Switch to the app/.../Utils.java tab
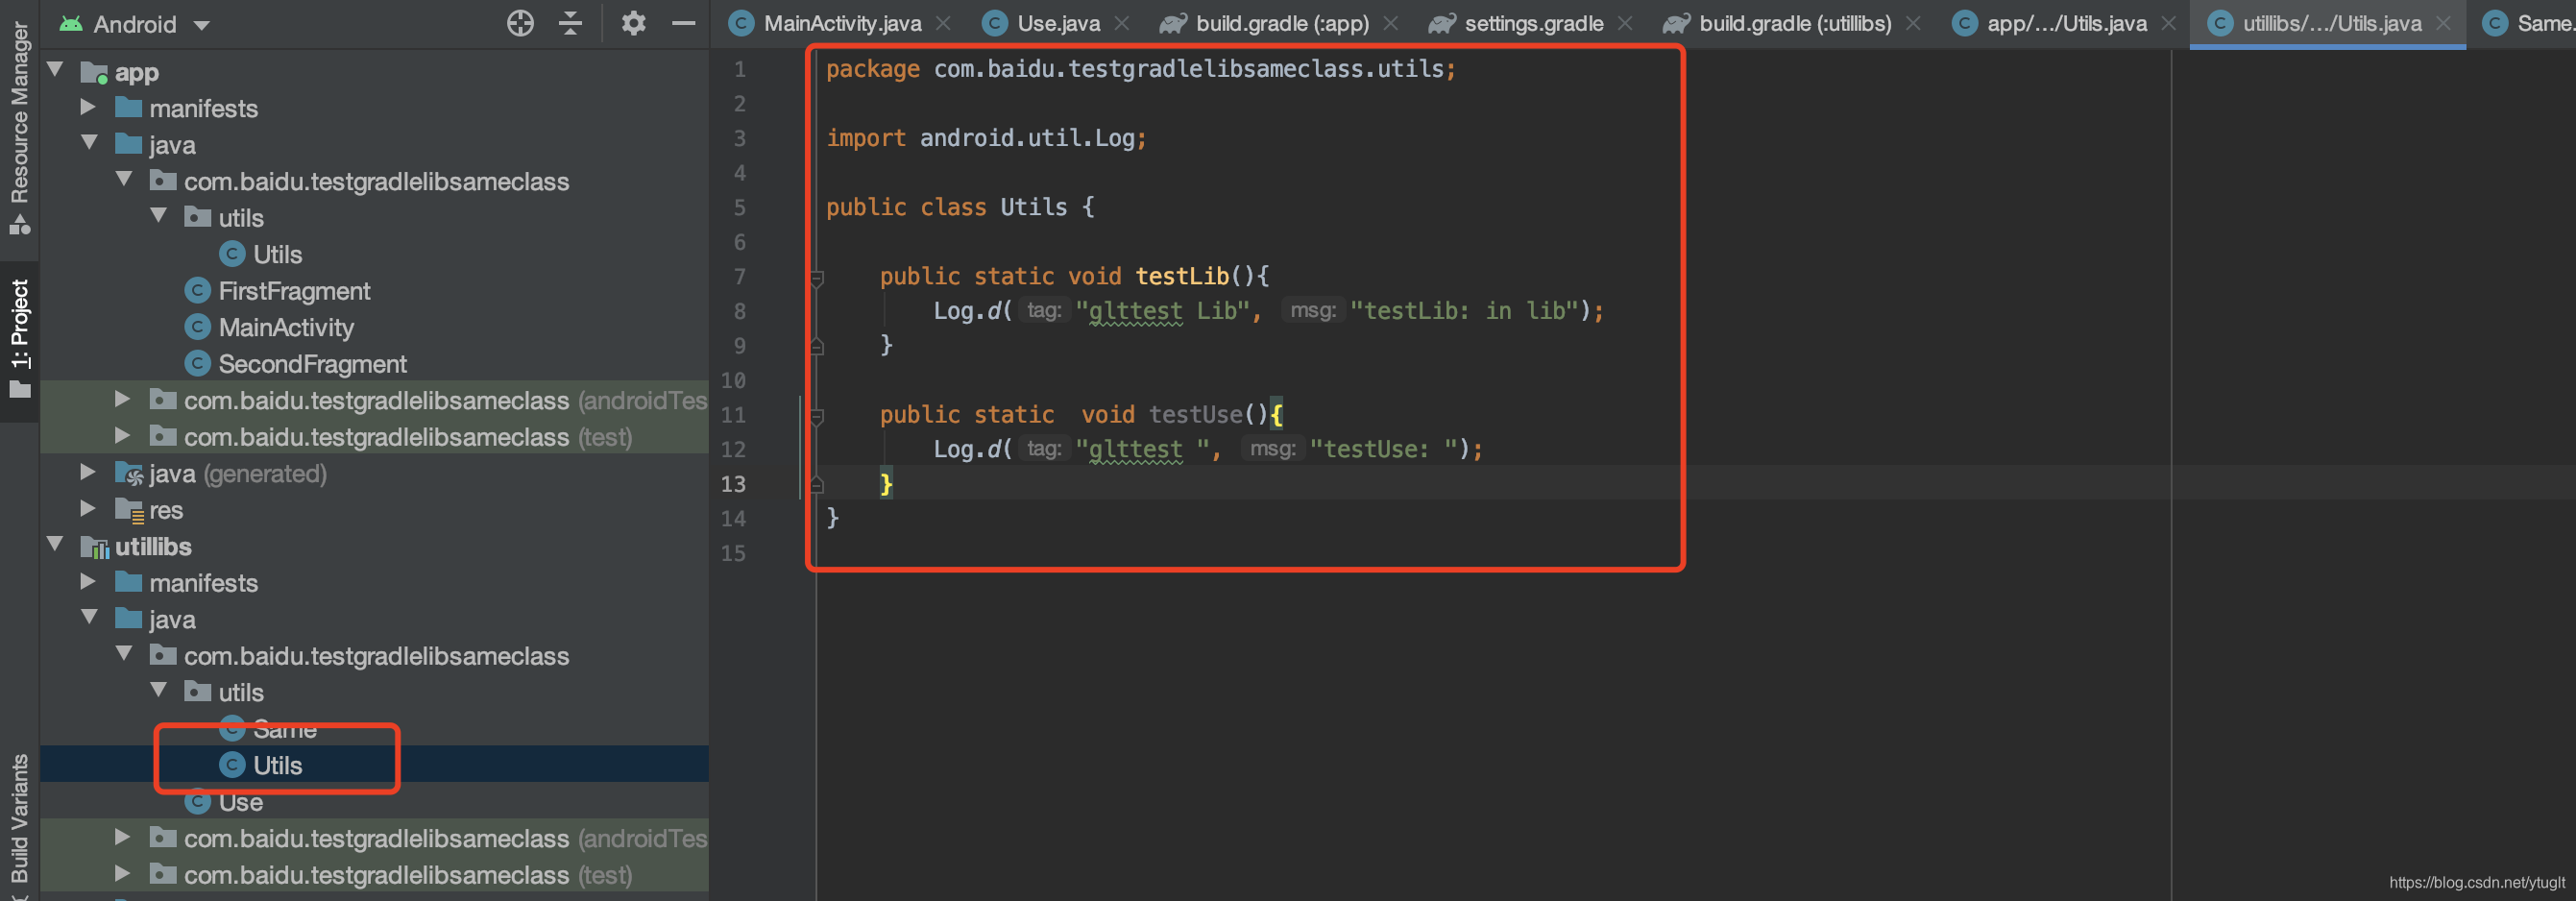The image size is (2576, 901). coord(2066,23)
